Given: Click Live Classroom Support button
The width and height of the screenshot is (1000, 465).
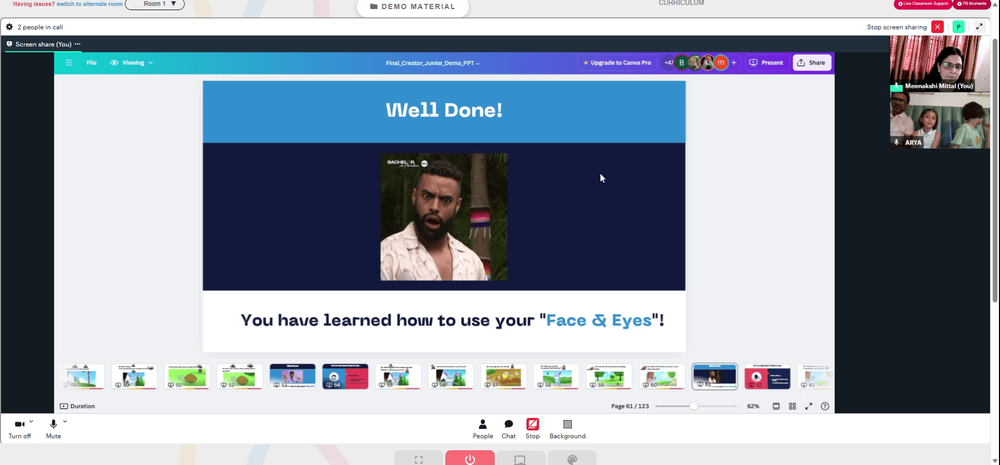Looking at the screenshot, I should click(923, 4).
